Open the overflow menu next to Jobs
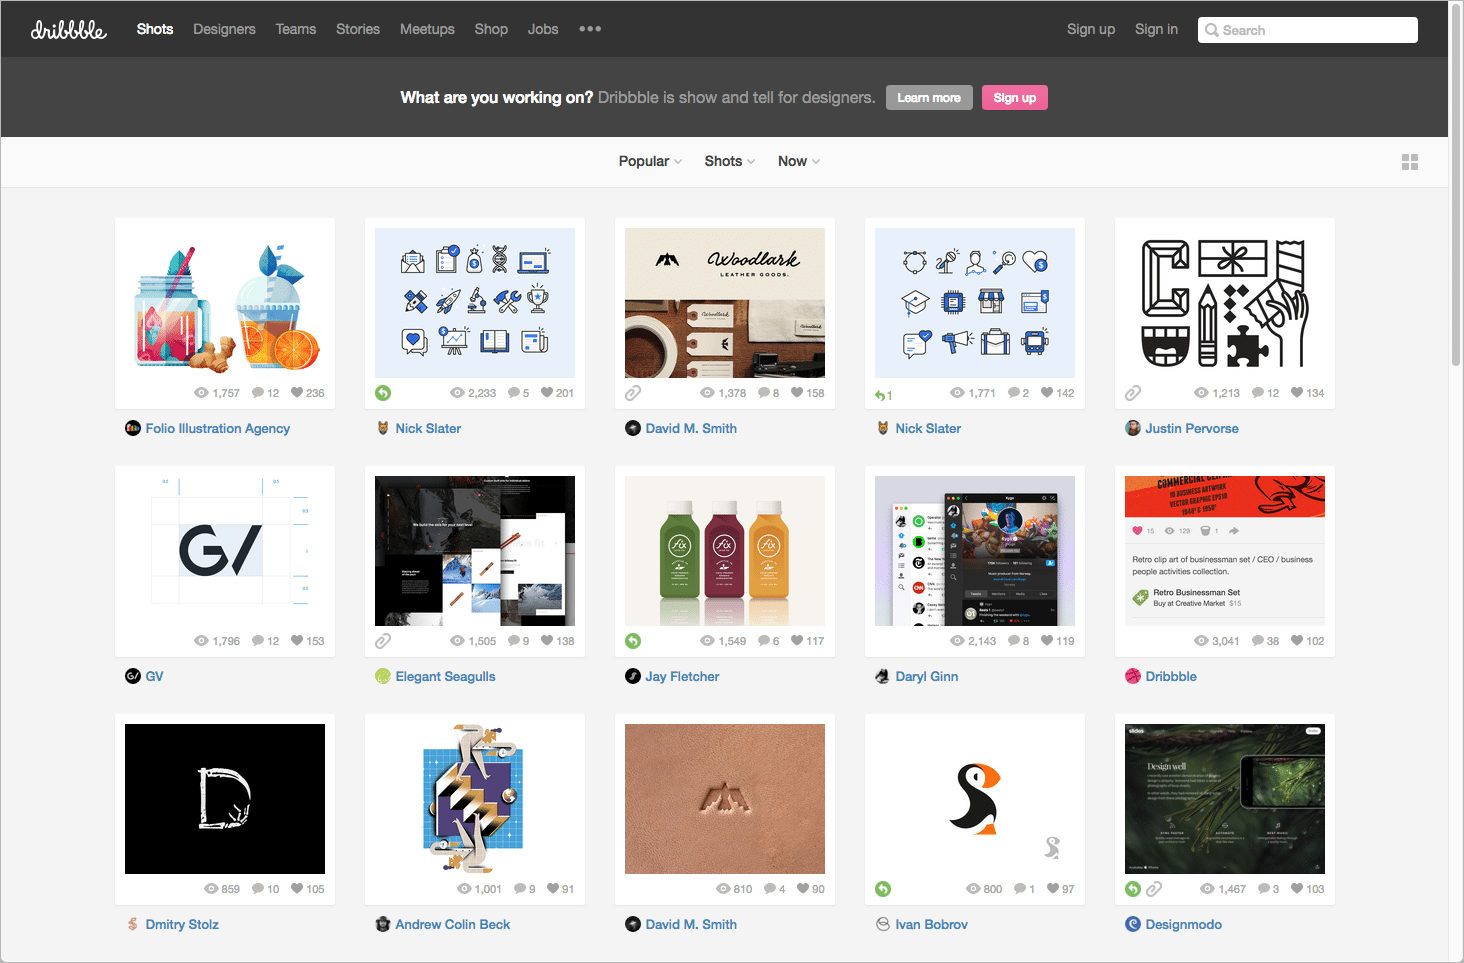This screenshot has height=963, width=1464. (x=589, y=29)
